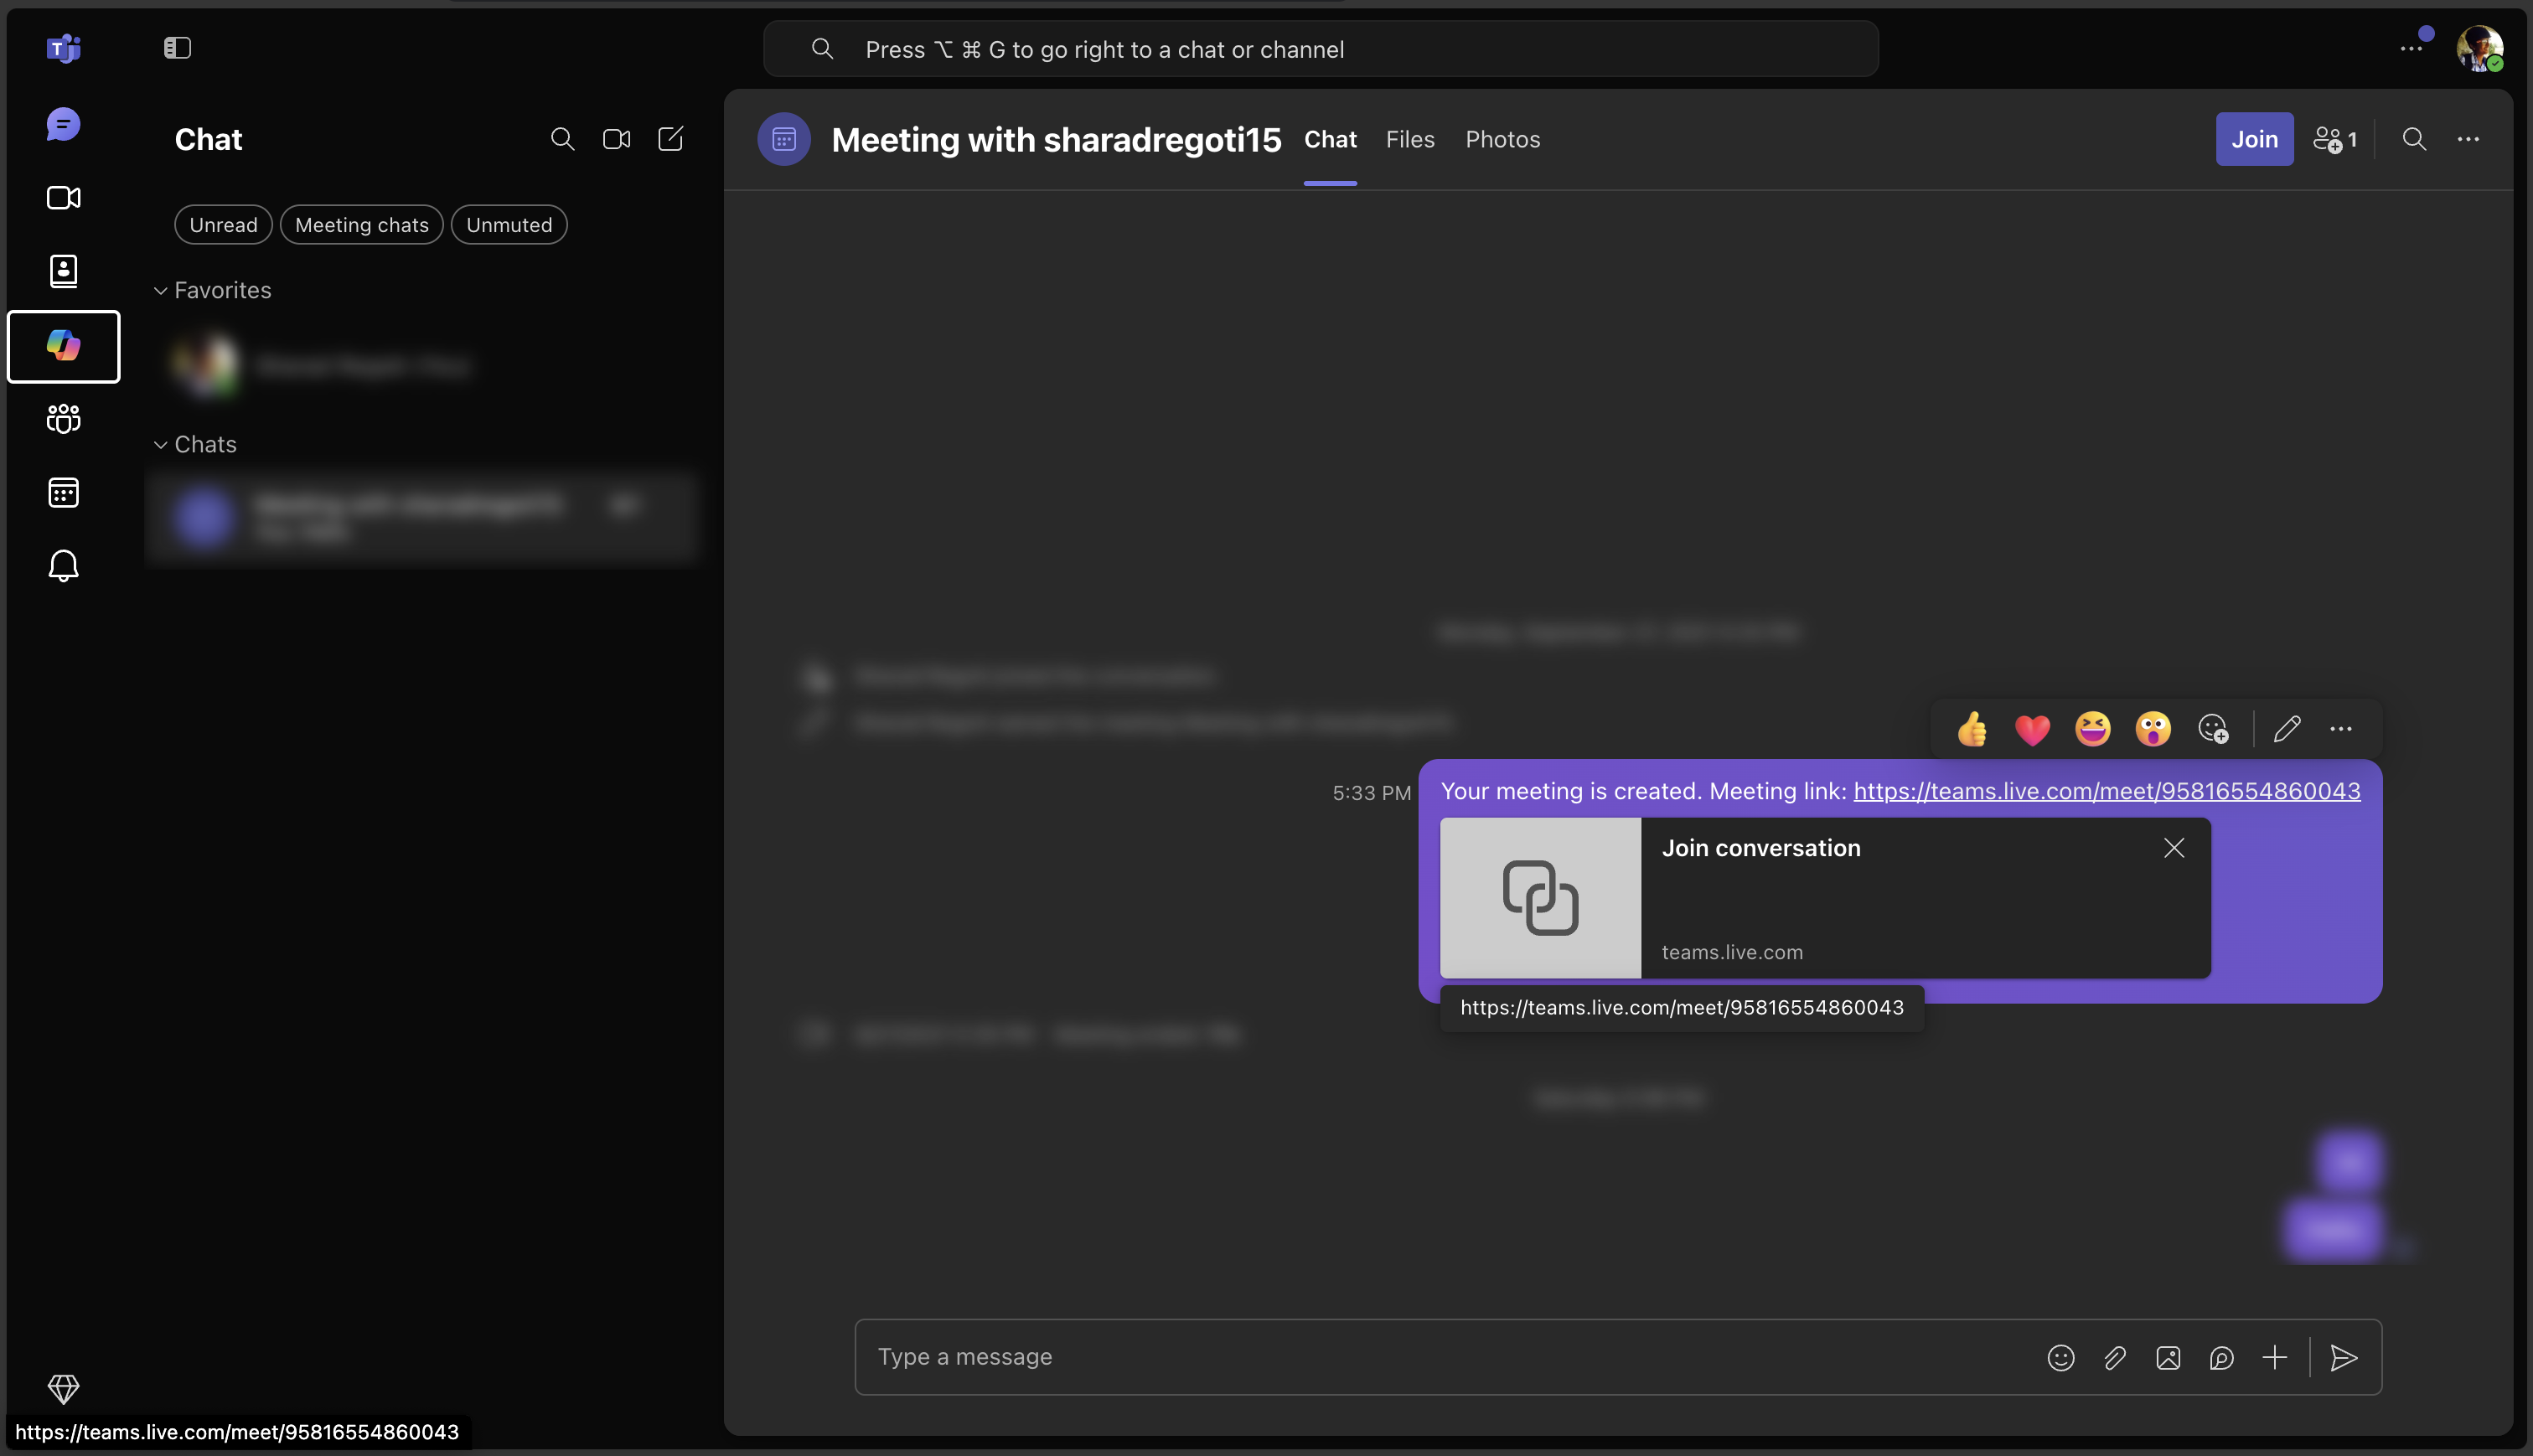The width and height of the screenshot is (2533, 1456).
Task: Open Communities icon in the left rail
Action: pos(63,419)
